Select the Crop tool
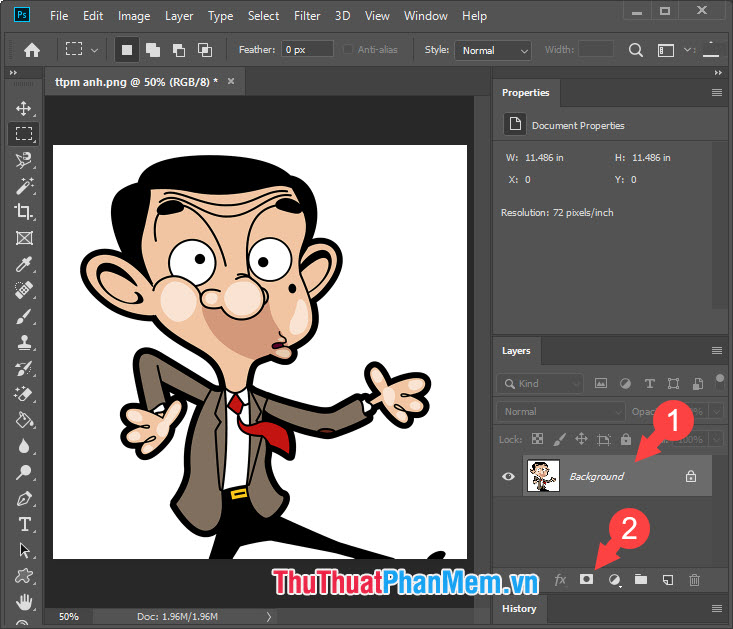Screen dimensions: 733x629 23,212
